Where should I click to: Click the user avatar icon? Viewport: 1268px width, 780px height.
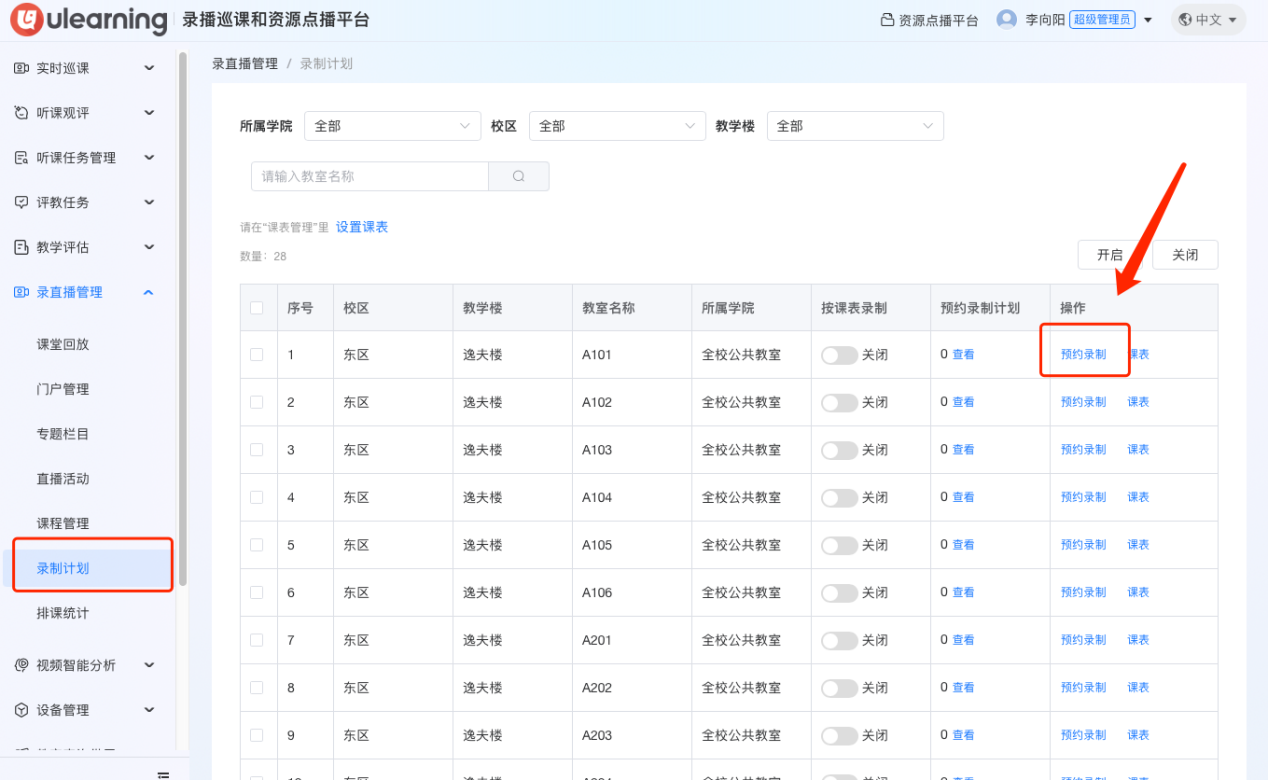point(1006,20)
